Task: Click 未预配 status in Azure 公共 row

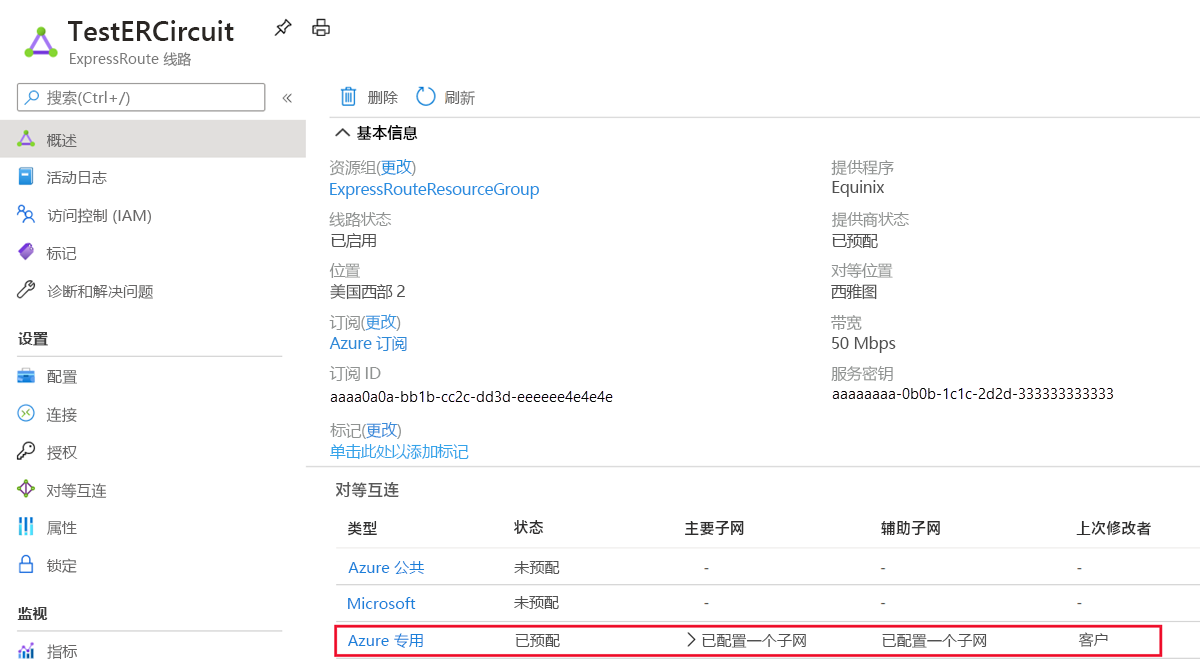Action: coord(537,568)
